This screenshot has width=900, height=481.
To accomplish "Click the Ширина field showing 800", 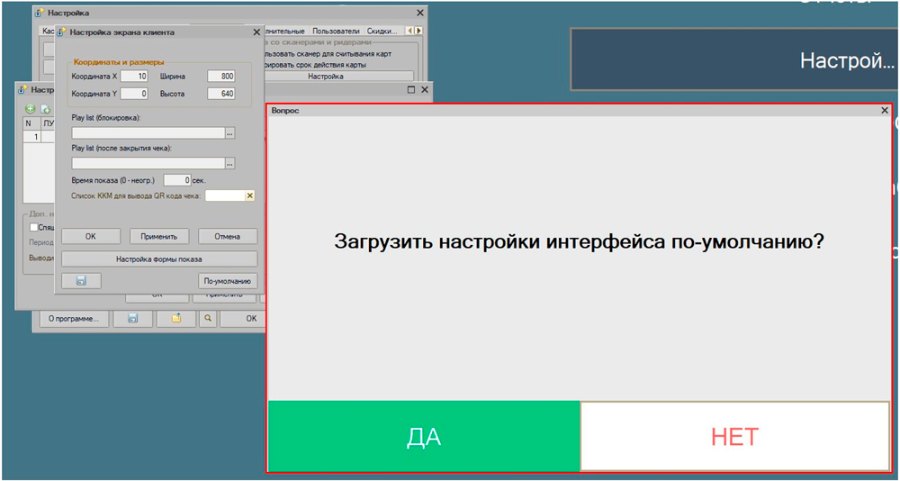I will (x=222, y=76).
